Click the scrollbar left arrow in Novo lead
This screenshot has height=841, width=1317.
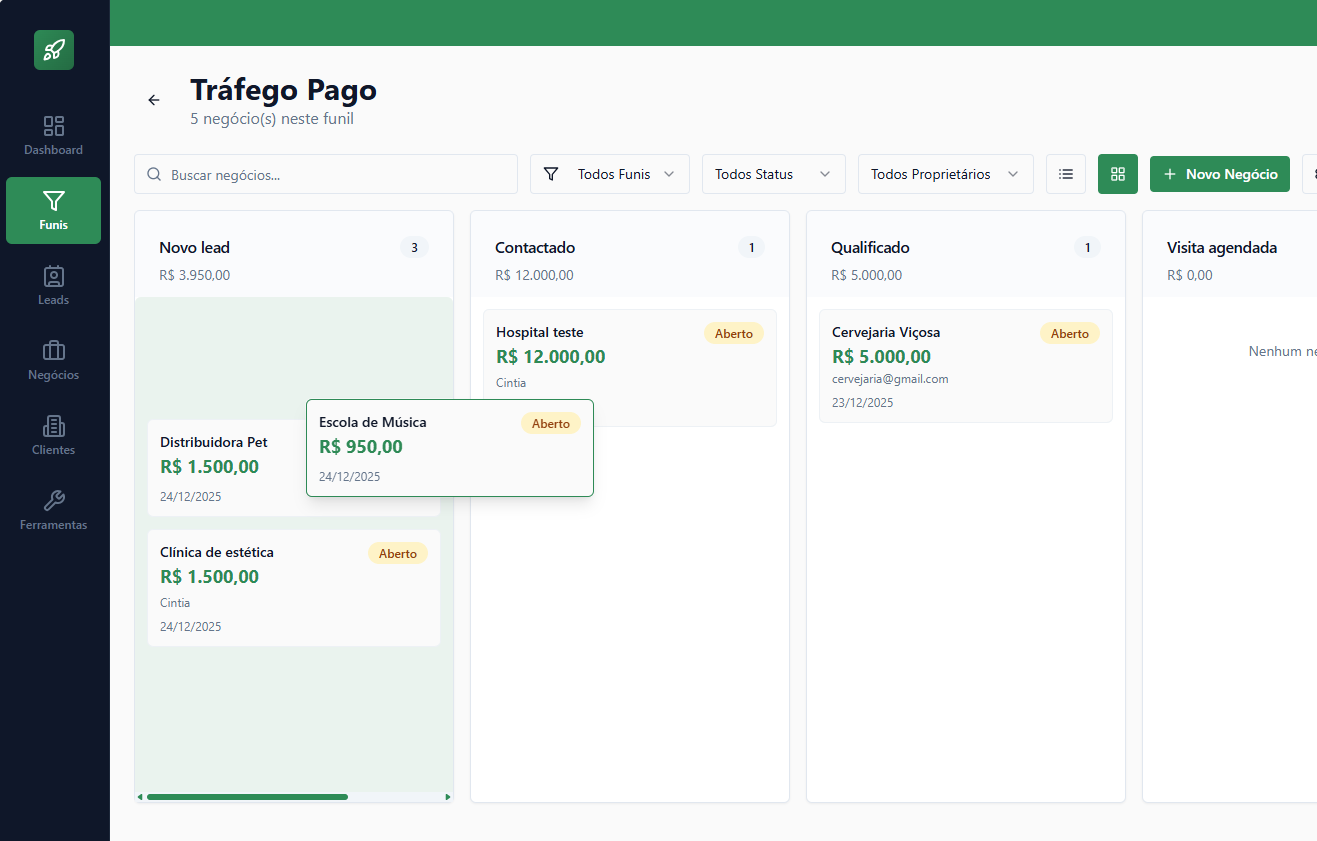tap(140, 797)
